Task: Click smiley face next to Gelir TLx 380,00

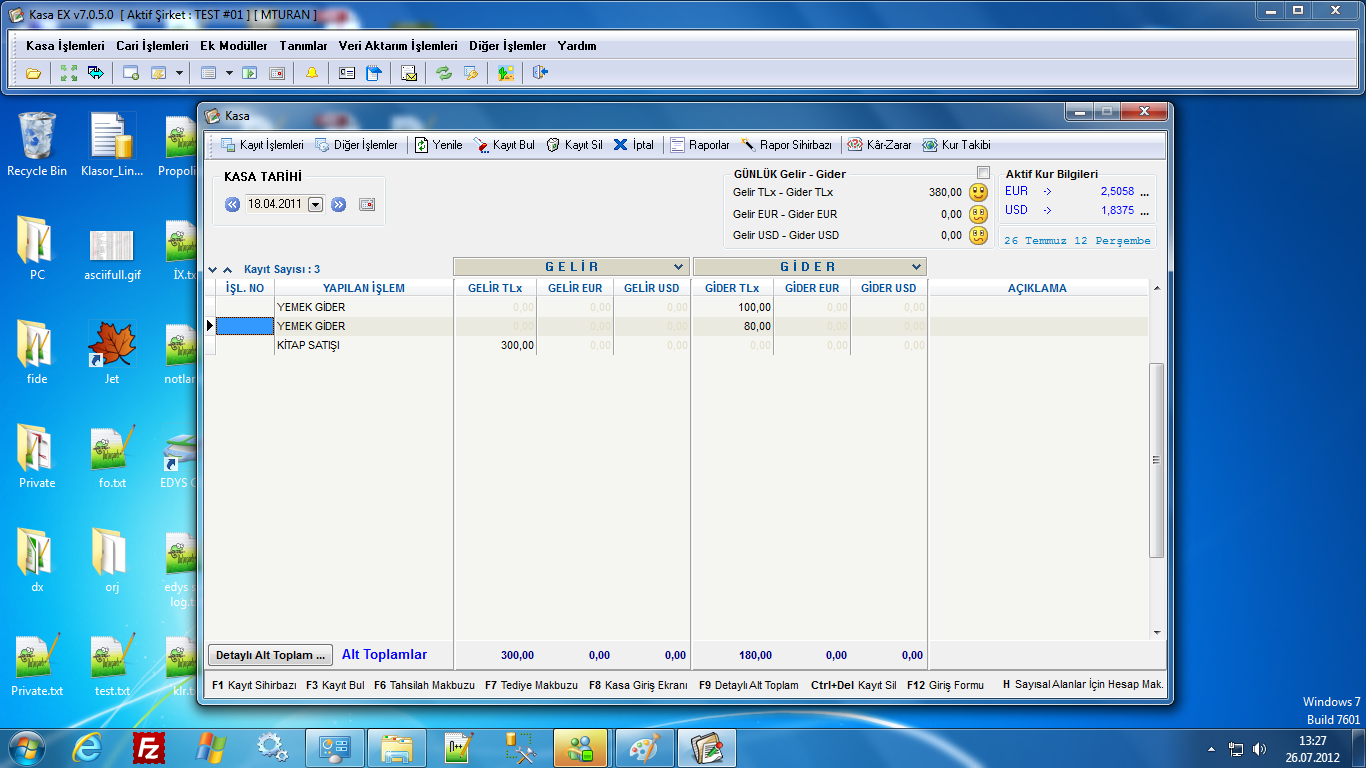Action: (978, 192)
